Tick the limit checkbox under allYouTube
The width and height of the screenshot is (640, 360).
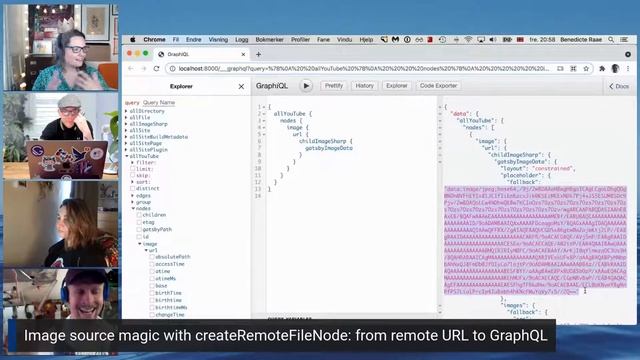133,169
